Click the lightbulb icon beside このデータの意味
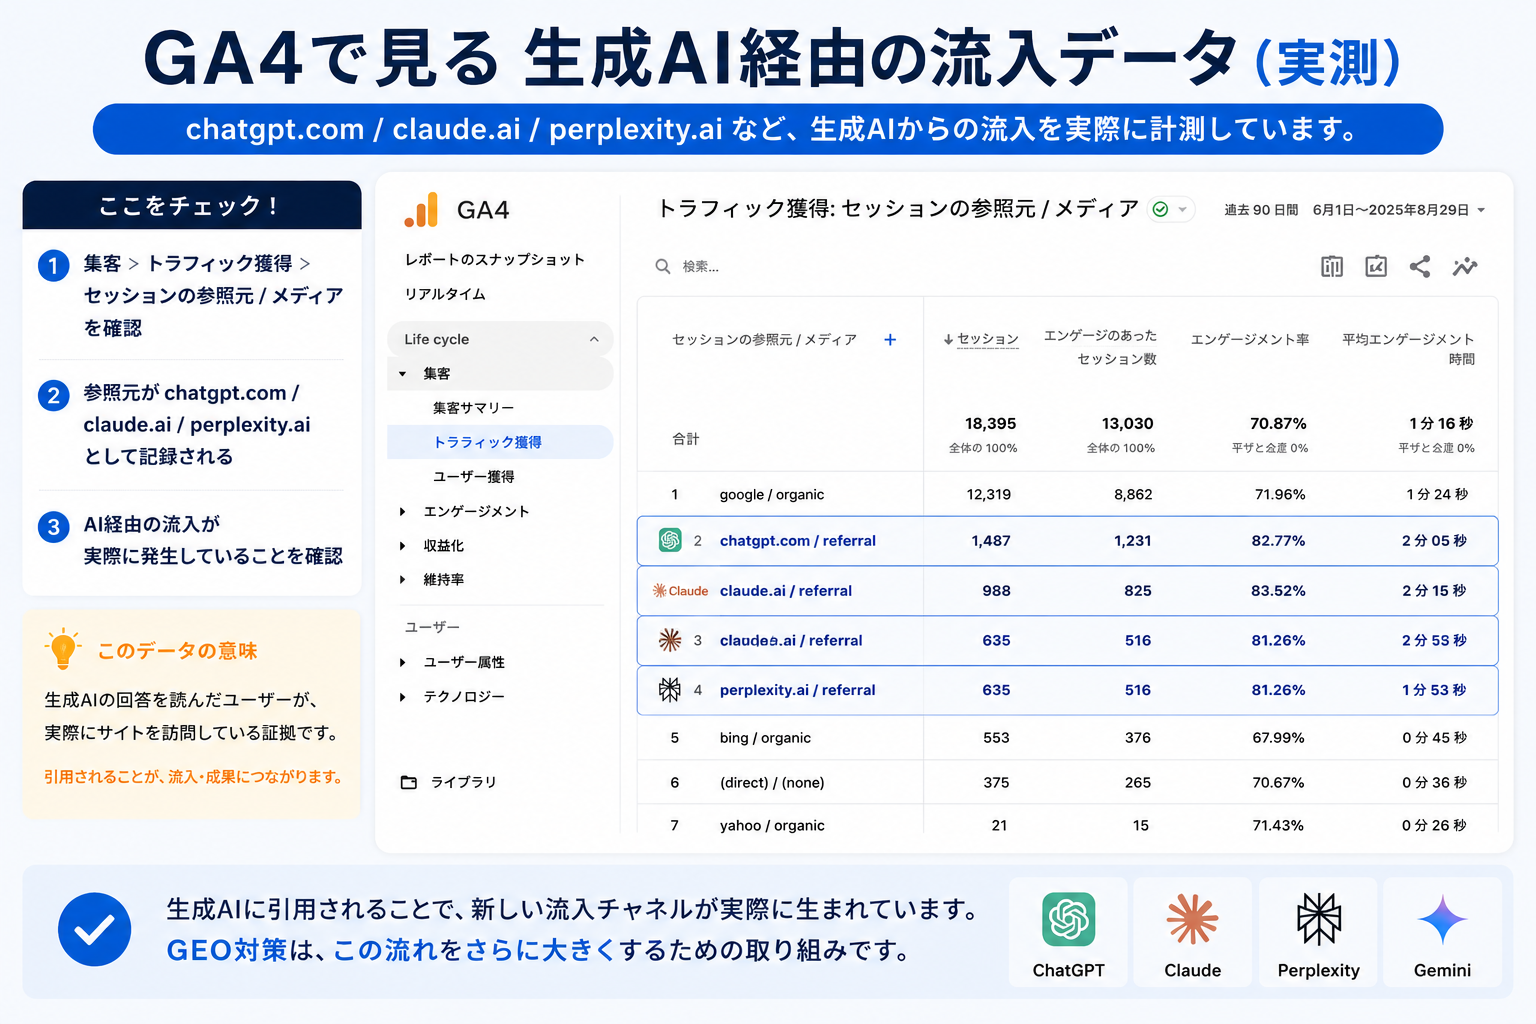This screenshot has height=1024, width=1536. click(x=63, y=649)
